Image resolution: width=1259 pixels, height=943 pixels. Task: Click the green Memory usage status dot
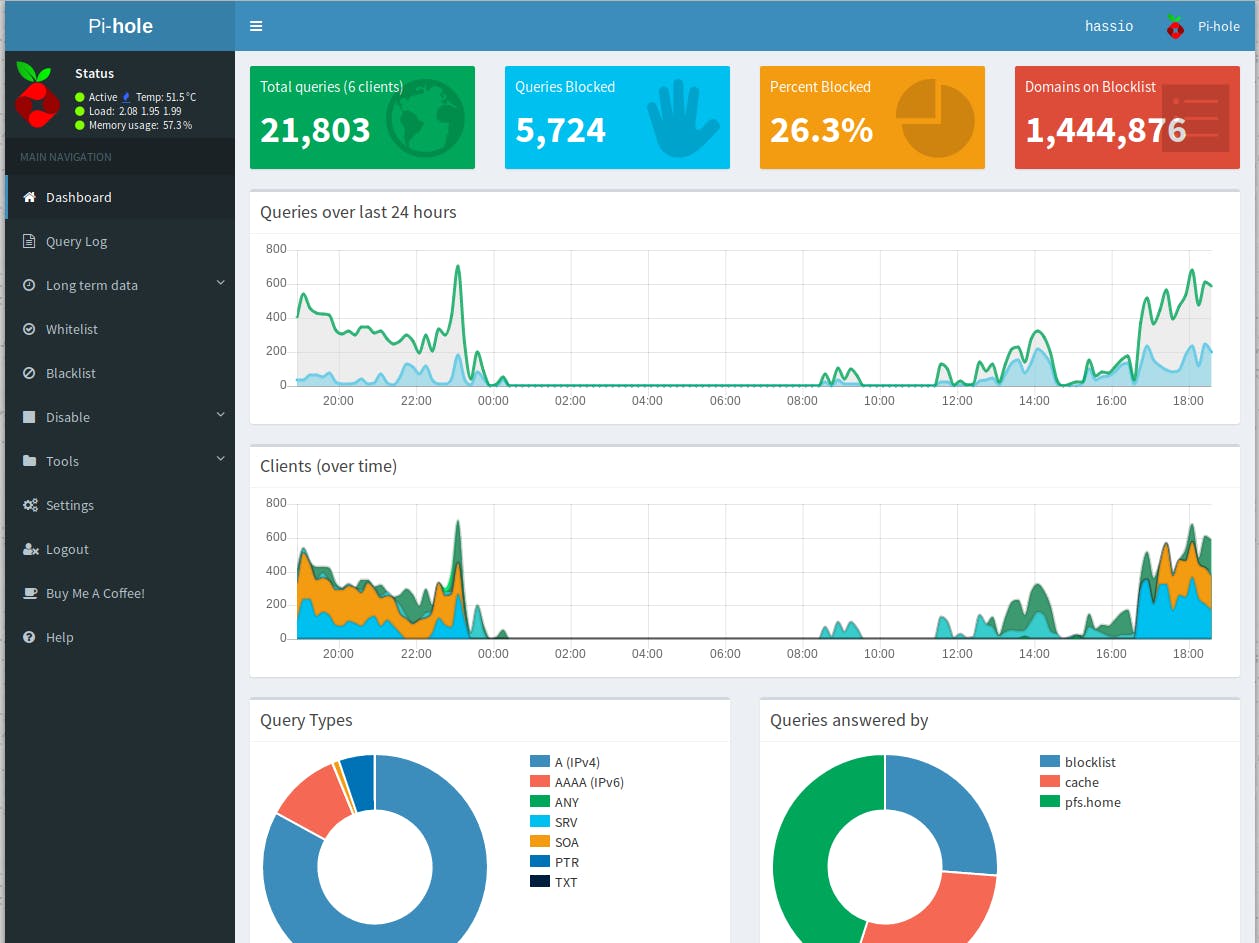pyautogui.click(x=80, y=125)
